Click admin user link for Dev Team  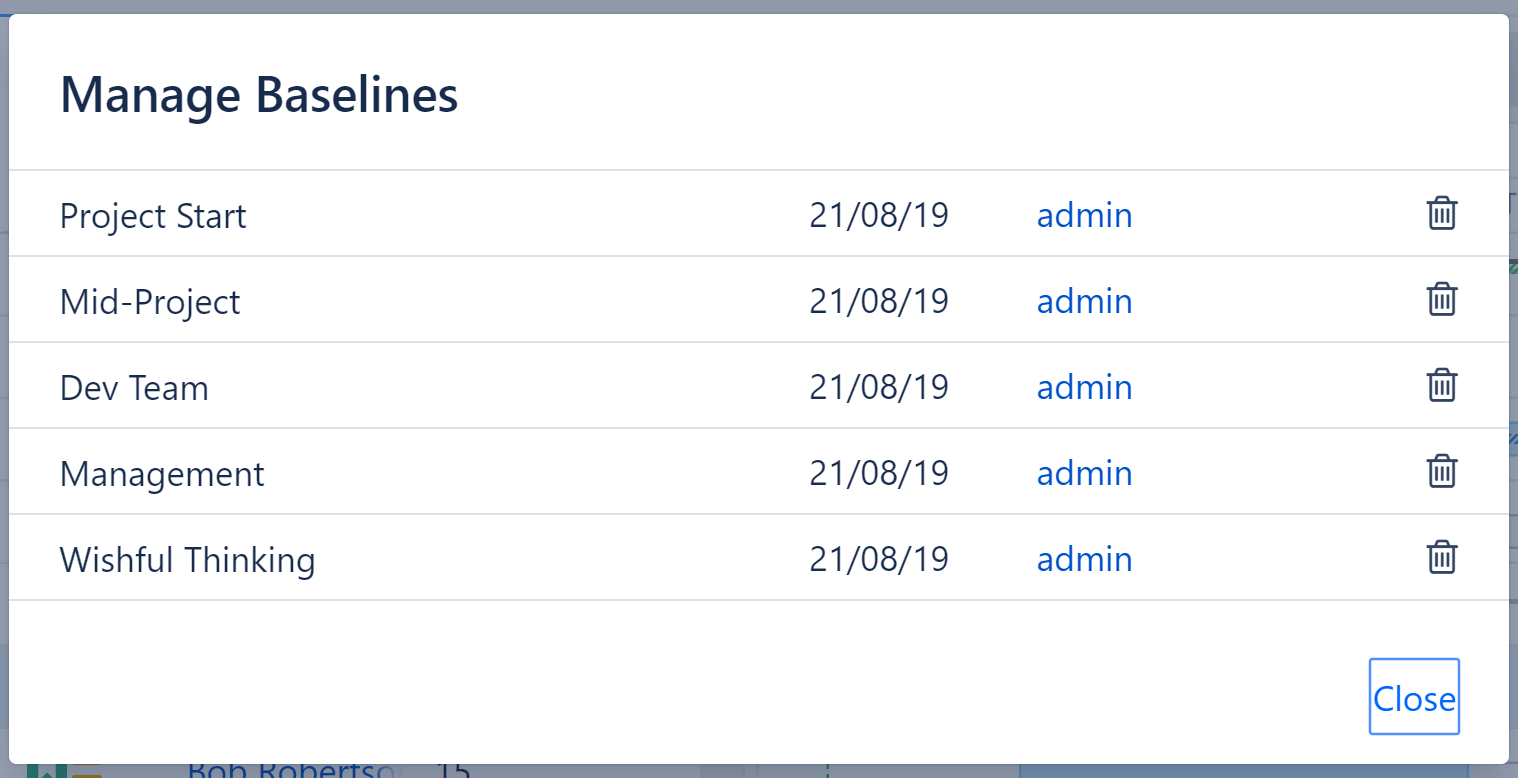1084,387
